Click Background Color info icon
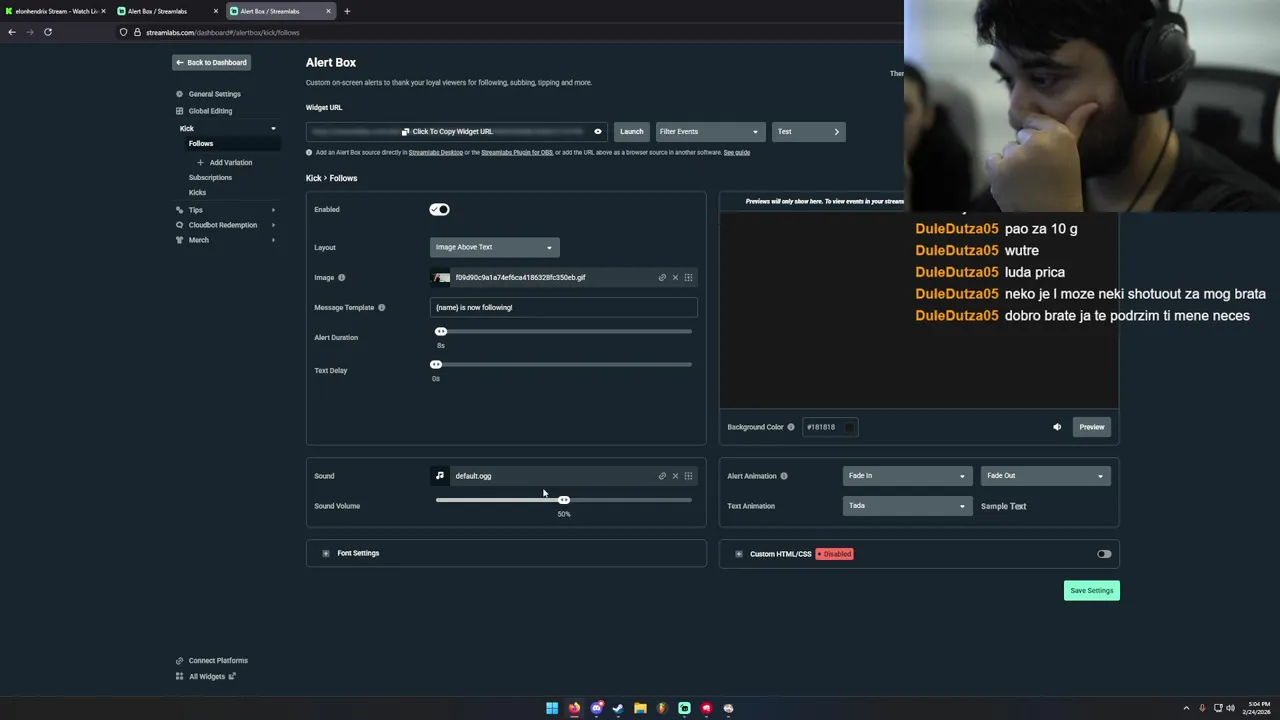 tap(790, 427)
